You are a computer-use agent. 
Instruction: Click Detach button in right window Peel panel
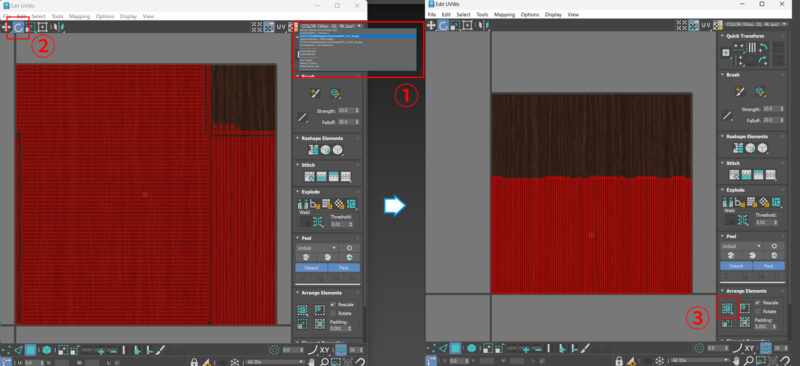736,266
